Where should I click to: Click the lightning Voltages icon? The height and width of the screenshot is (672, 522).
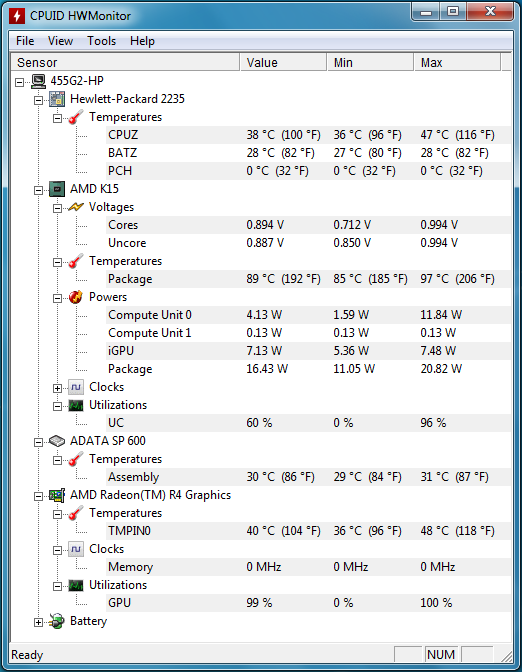[x=76, y=207]
